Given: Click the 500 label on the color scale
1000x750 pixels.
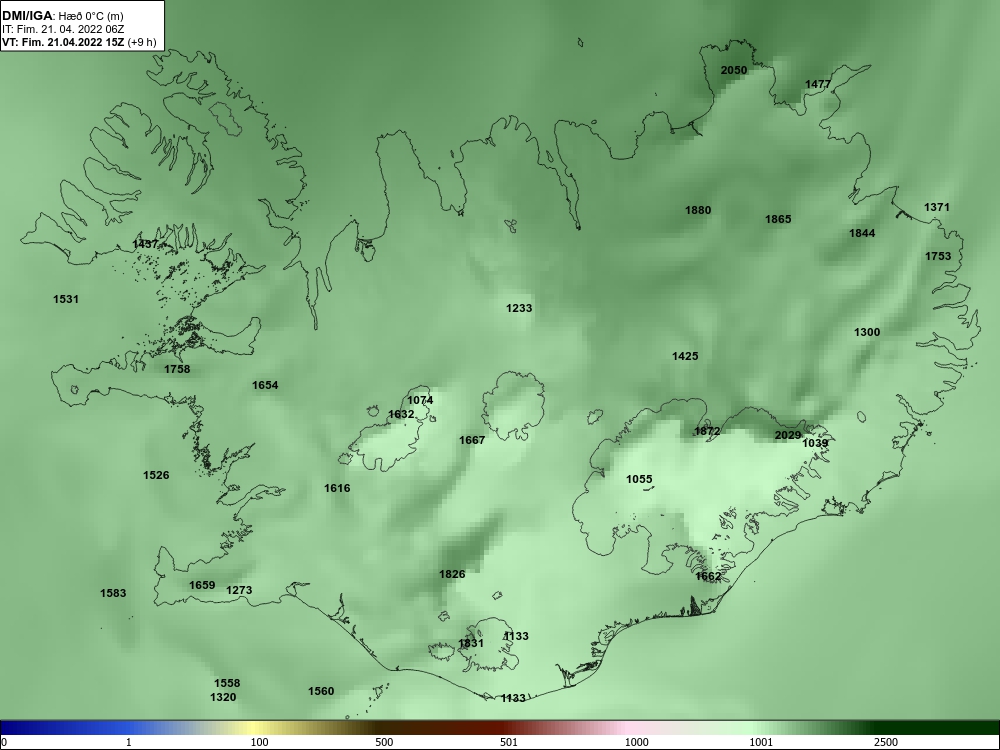Looking at the screenshot, I should click(x=384, y=742).
